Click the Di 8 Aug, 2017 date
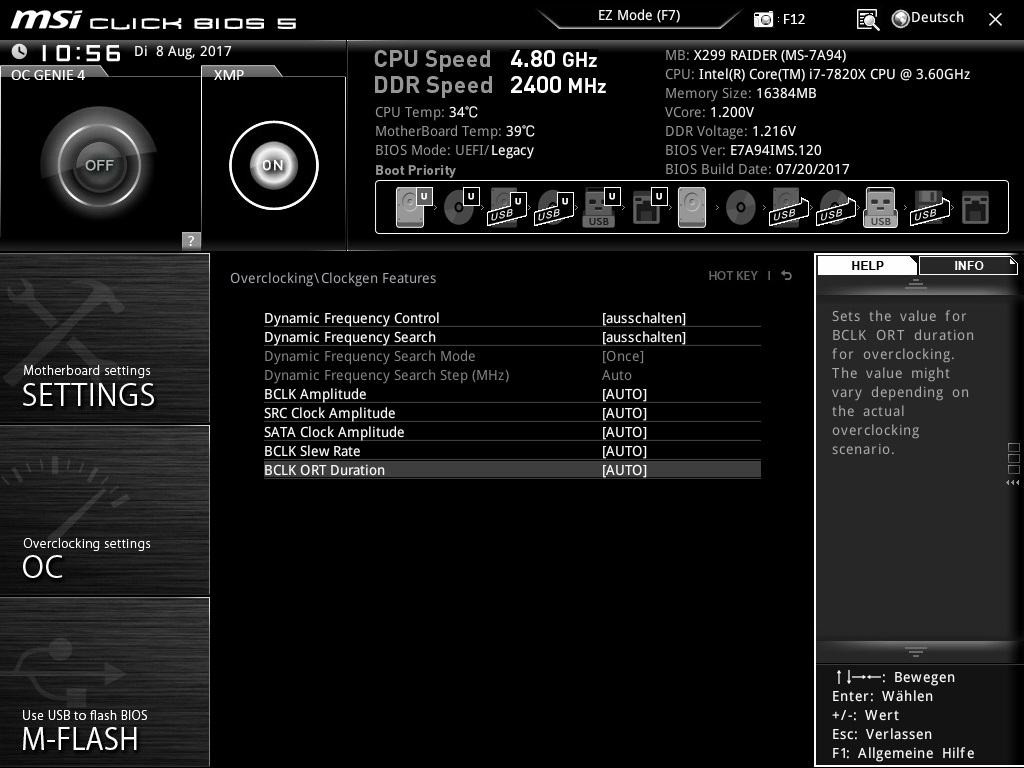 click(183, 51)
